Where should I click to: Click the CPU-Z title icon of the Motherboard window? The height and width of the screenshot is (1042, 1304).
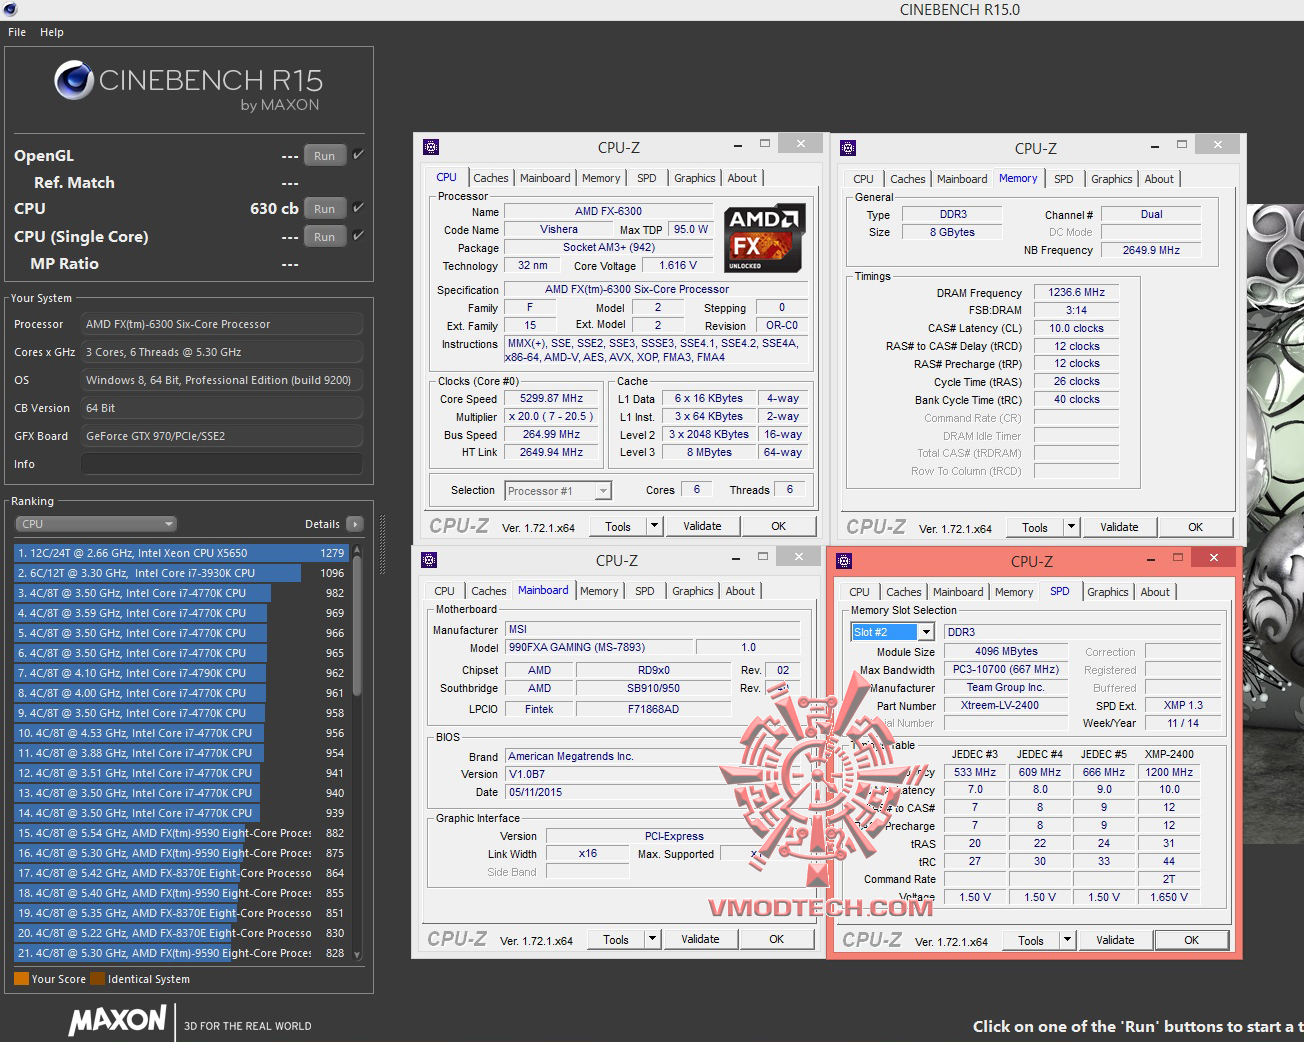pos(429,560)
